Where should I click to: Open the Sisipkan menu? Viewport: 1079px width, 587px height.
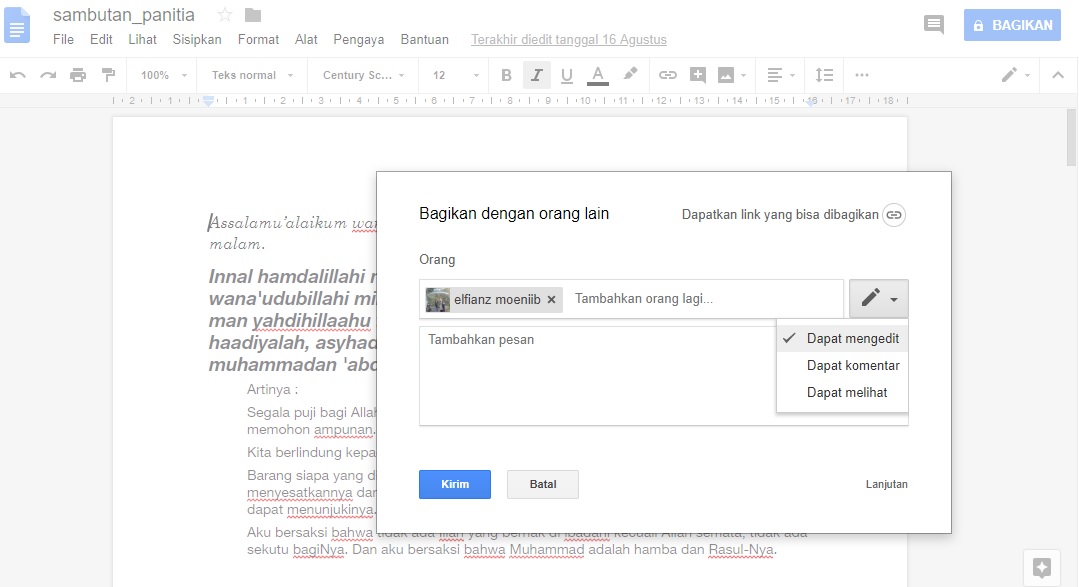coord(197,40)
